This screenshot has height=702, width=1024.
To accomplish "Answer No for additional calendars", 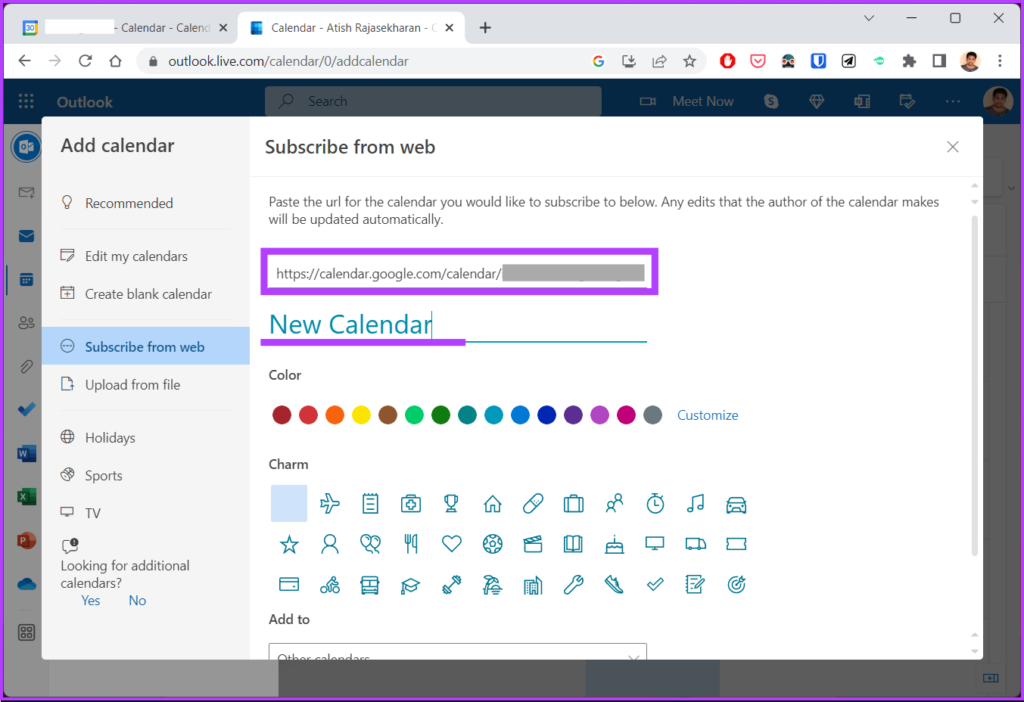I will pos(137,601).
